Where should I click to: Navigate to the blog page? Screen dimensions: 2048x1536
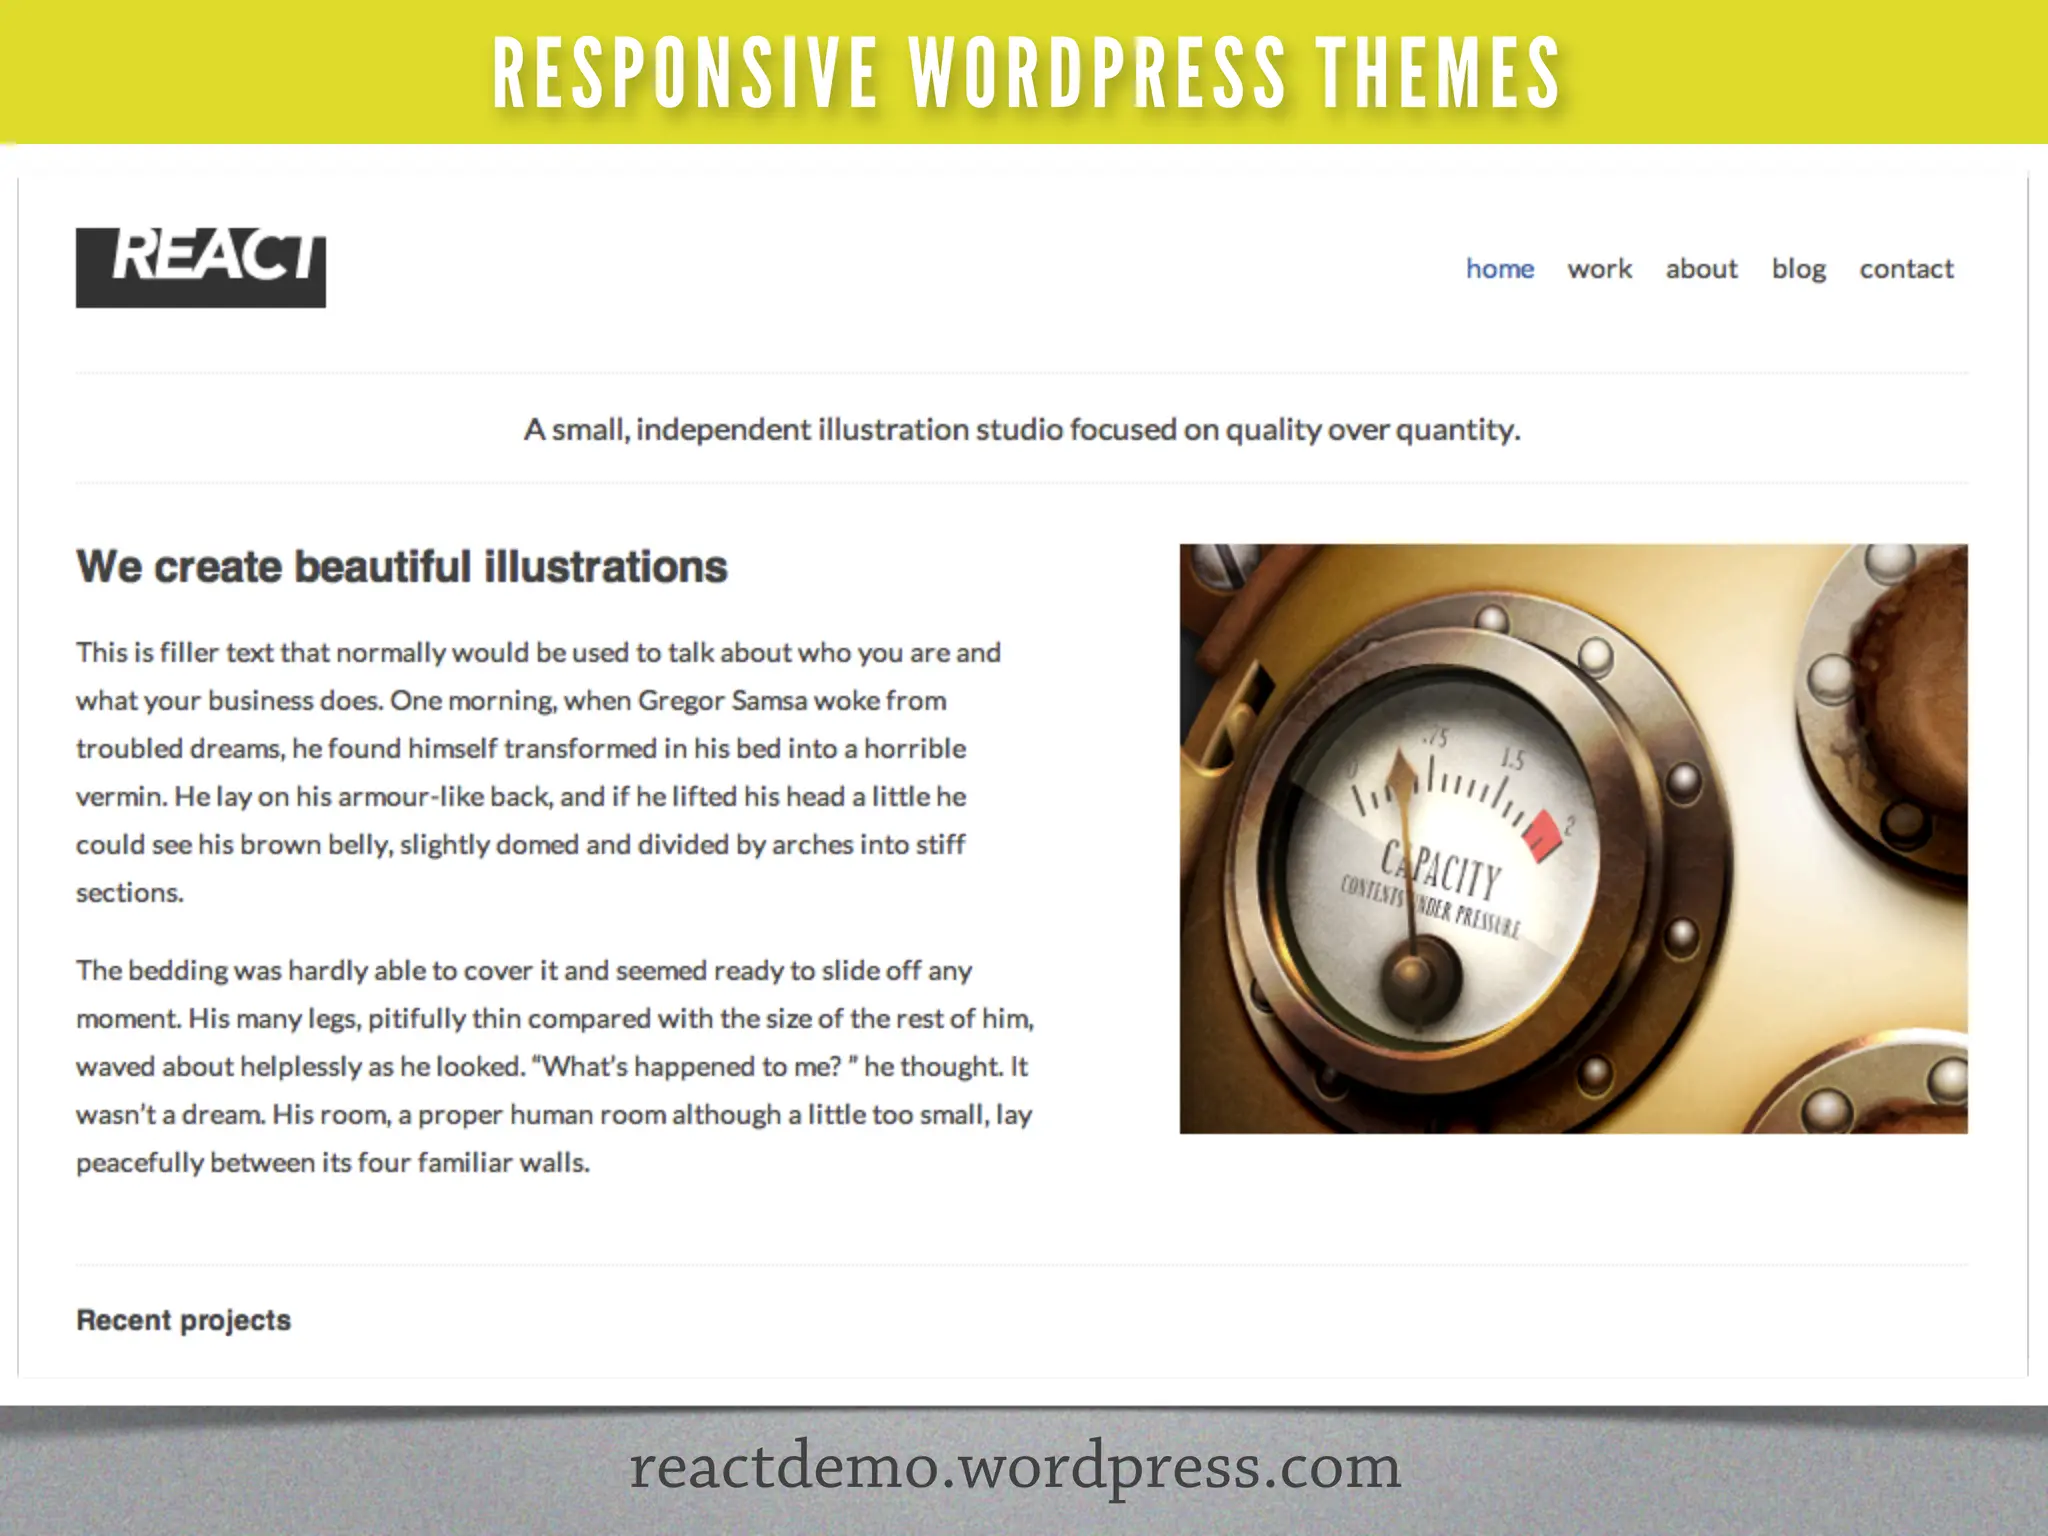[x=1798, y=270]
